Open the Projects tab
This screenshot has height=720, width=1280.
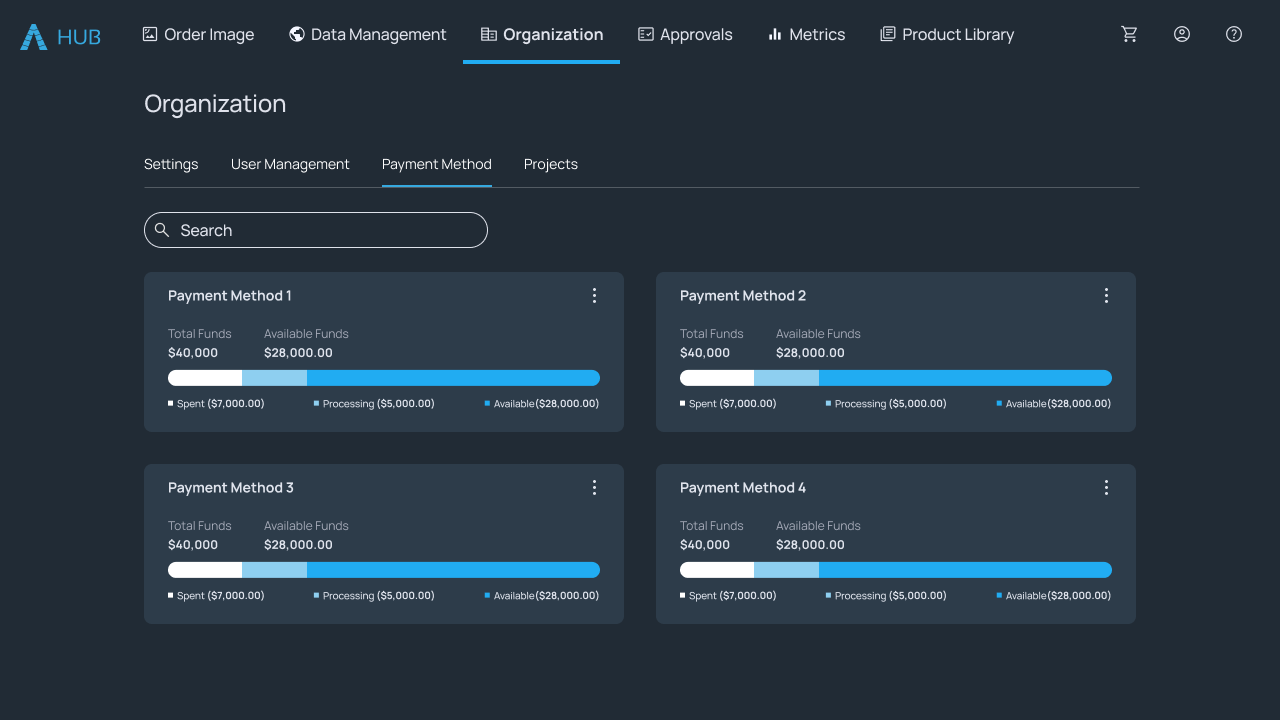[551, 164]
